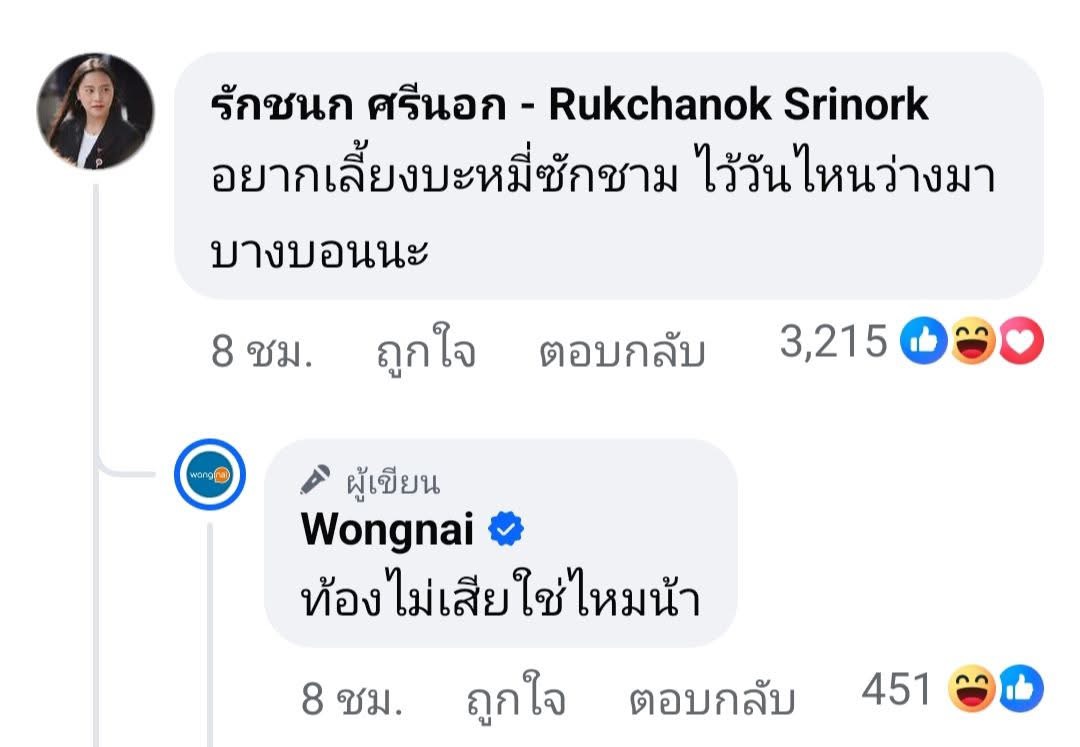Click the 8 ชม. timestamp under Wongnai's reply
The width and height of the screenshot is (1080, 747).
coord(352,699)
